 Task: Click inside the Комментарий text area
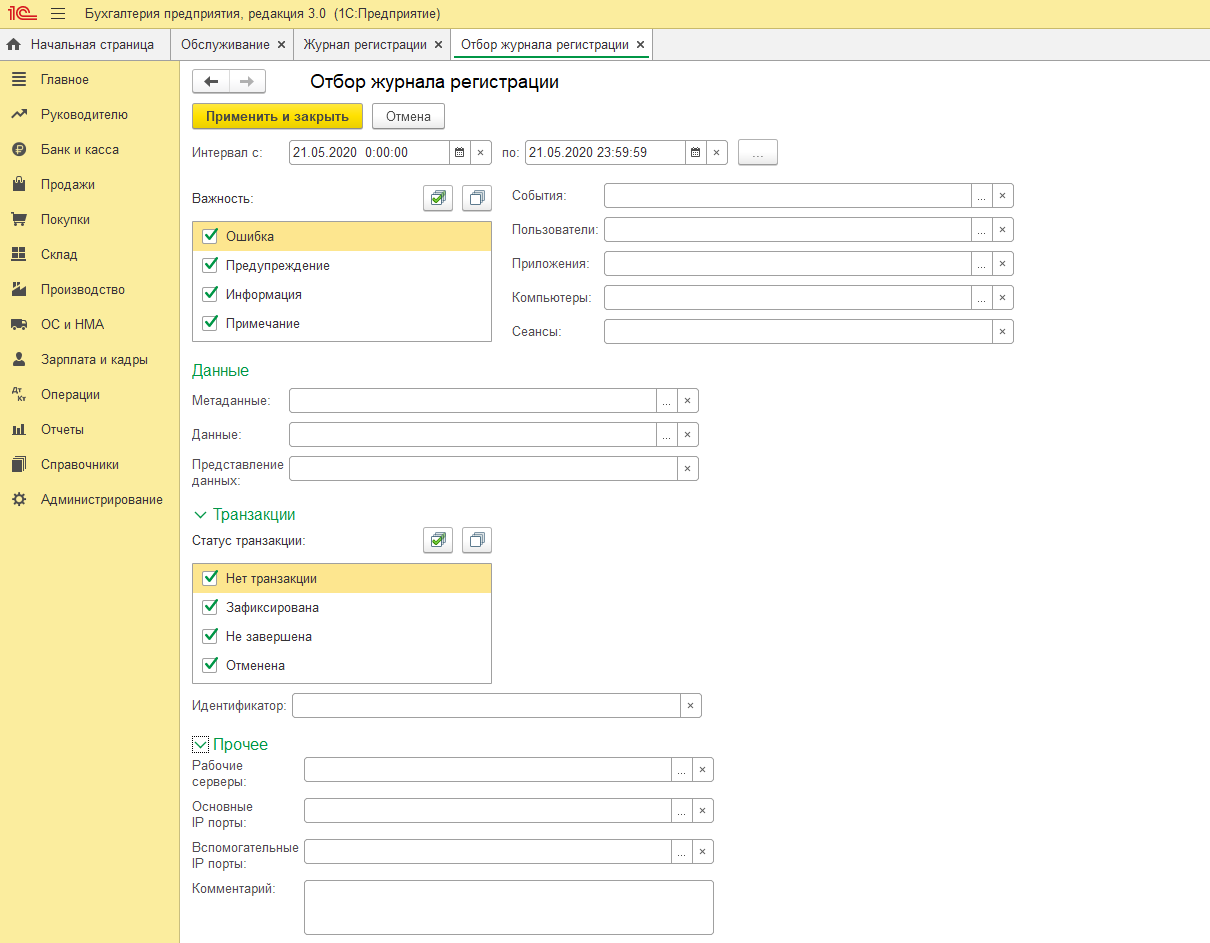pyautogui.click(x=508, y=906)
